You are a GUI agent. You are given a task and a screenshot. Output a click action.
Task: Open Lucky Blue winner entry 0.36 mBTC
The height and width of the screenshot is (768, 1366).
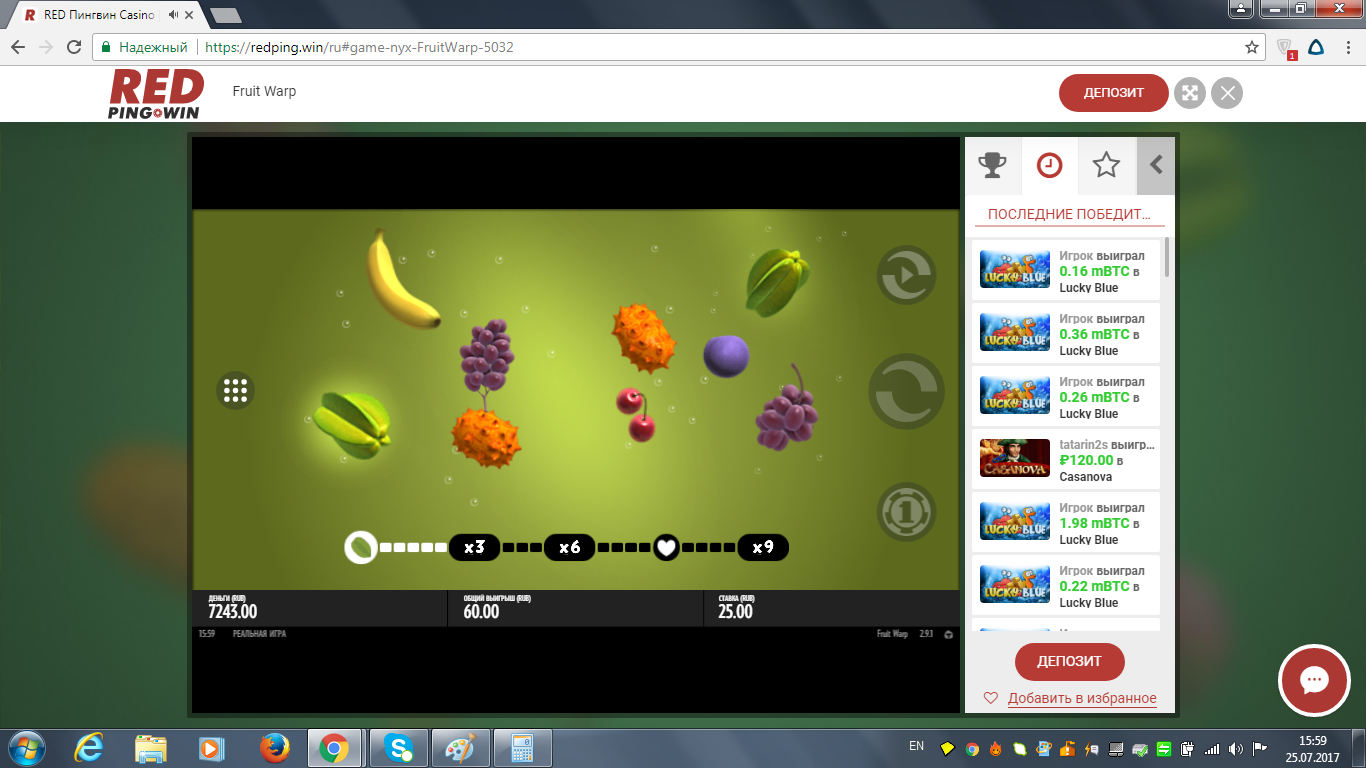(x=1066, y=333)
